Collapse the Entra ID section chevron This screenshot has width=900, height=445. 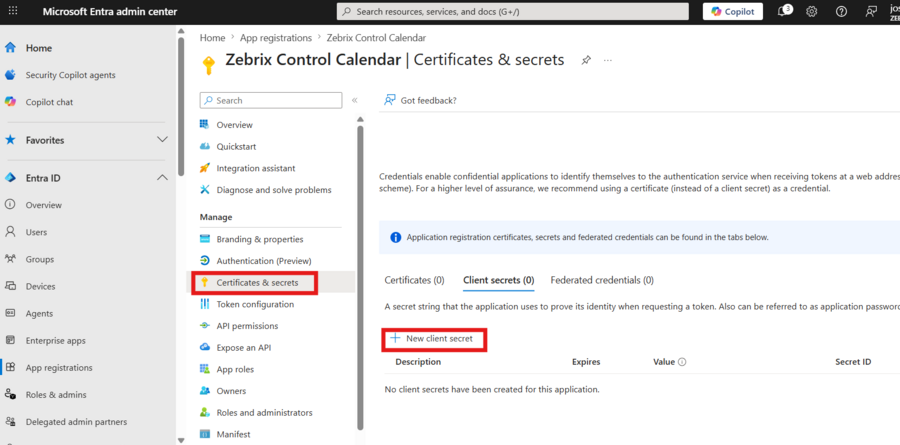click(x=162, y=178)
